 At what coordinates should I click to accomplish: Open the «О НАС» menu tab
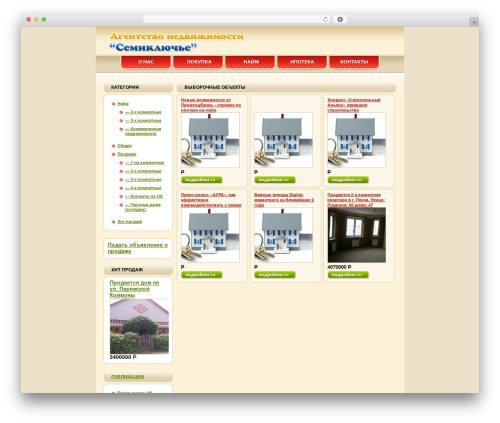tap(146, 62)
